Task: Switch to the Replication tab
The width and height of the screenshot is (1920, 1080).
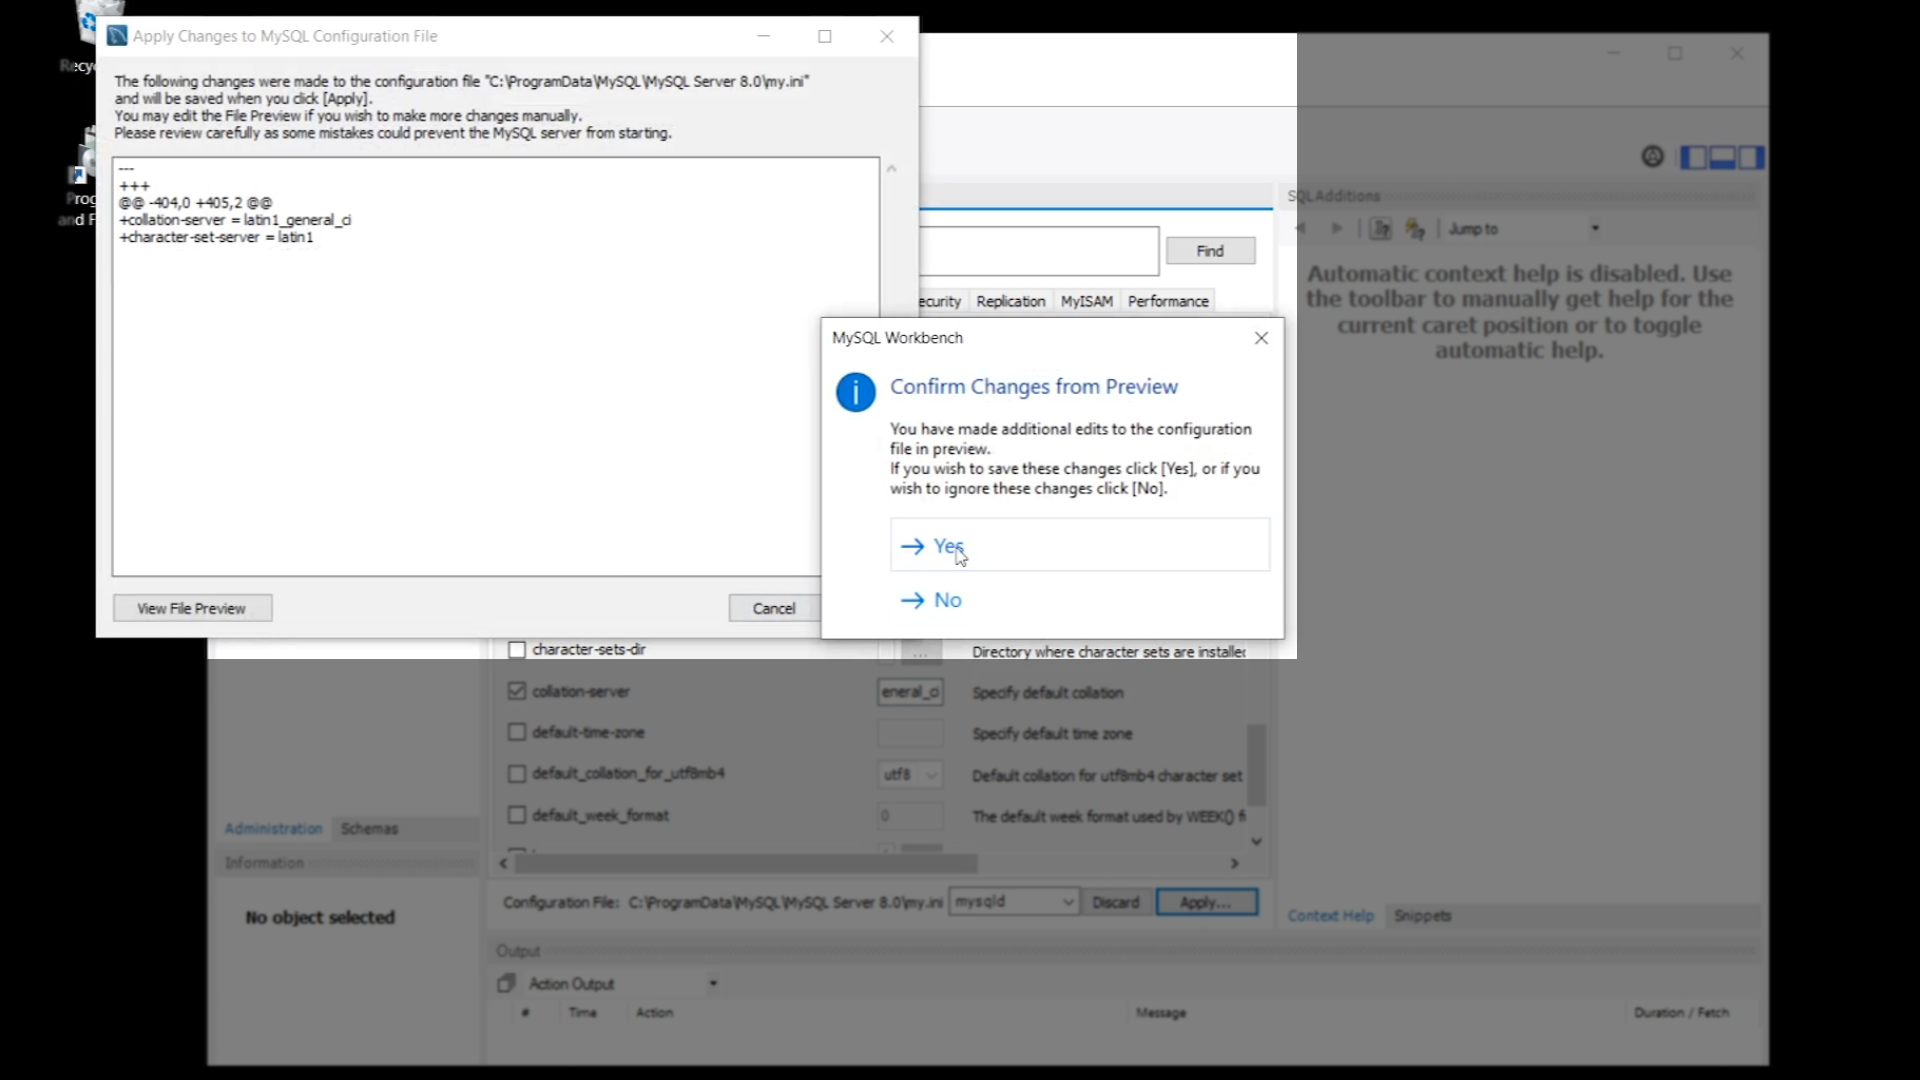Action: (1010, 301)
